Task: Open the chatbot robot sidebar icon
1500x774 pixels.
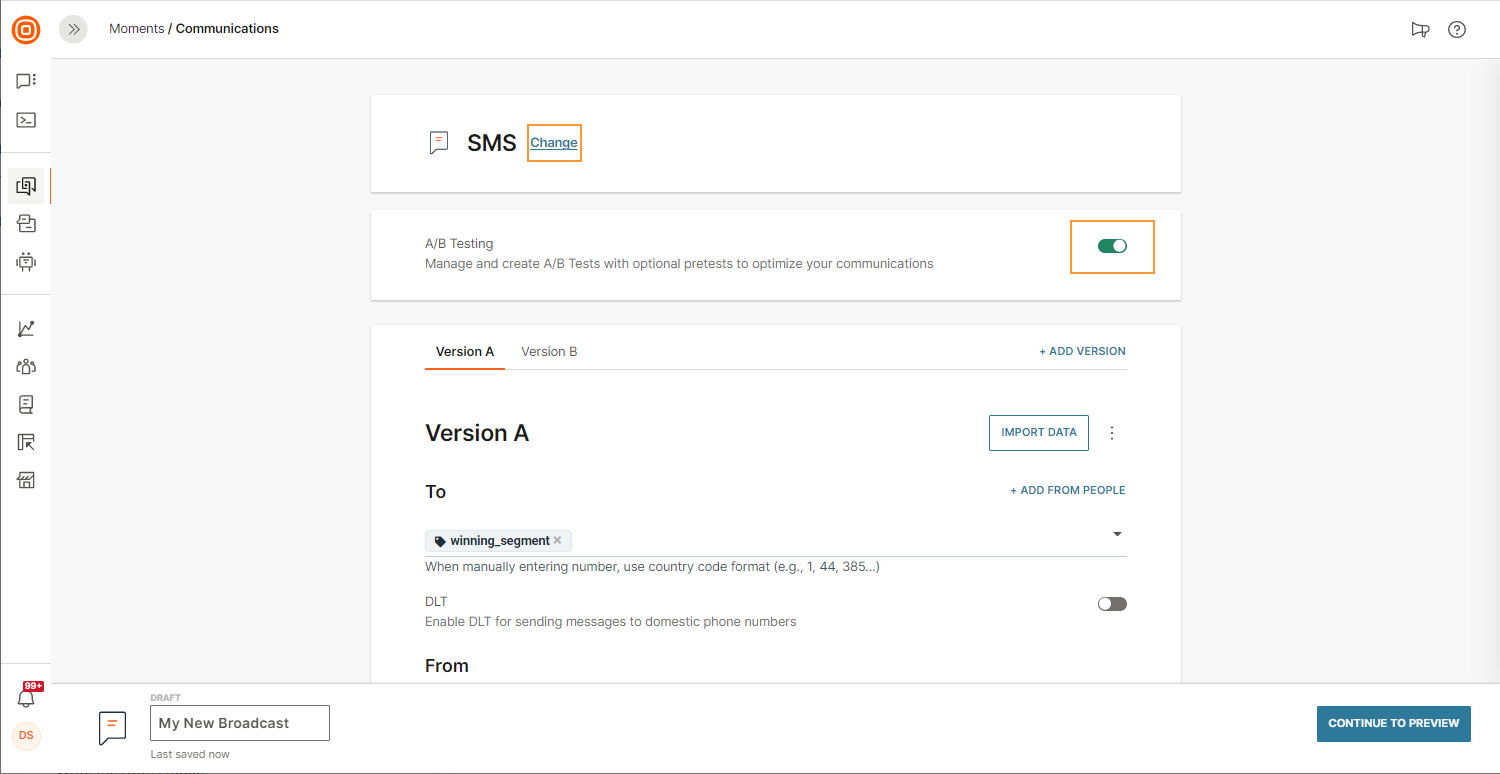Action: pyautogui.click(x=26, y=262)
